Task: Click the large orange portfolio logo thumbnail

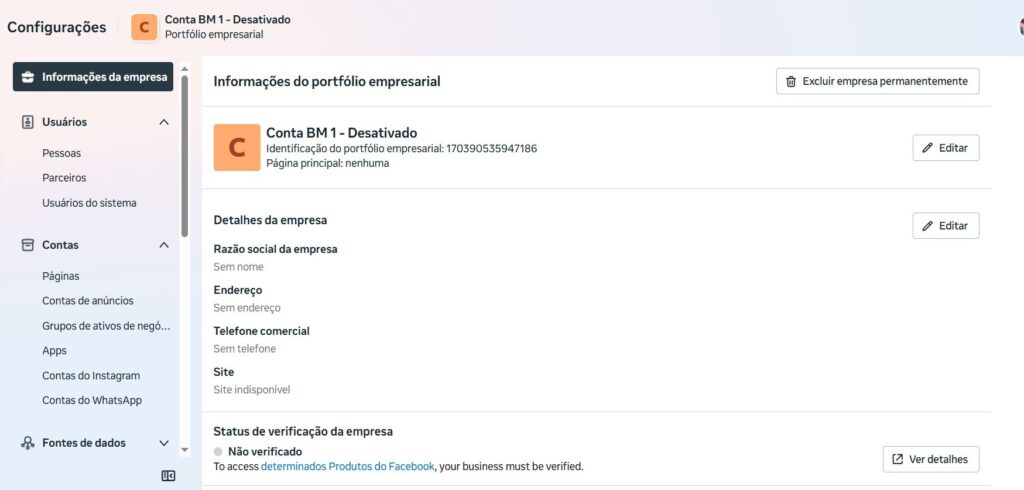Action: 237,147
